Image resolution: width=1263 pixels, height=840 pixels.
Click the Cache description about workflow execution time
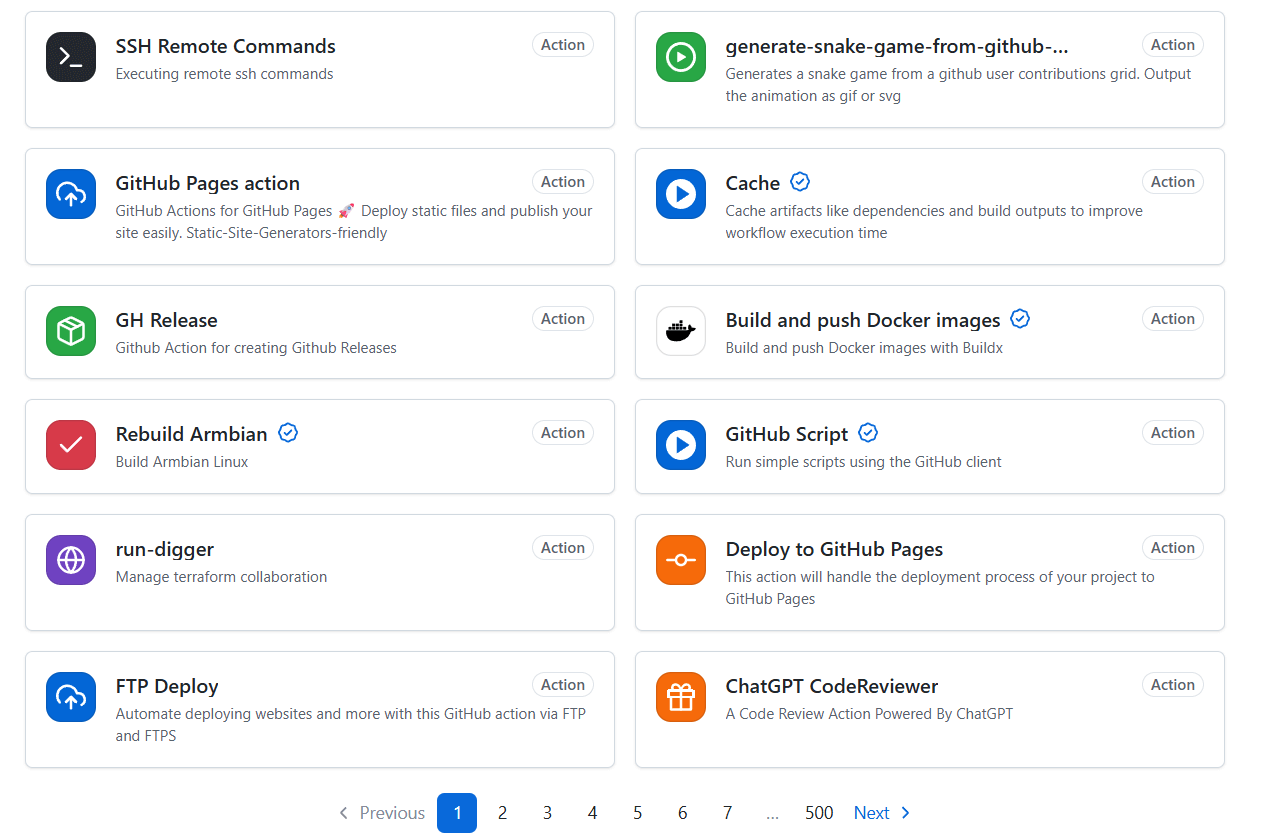(x=934, y=222)
